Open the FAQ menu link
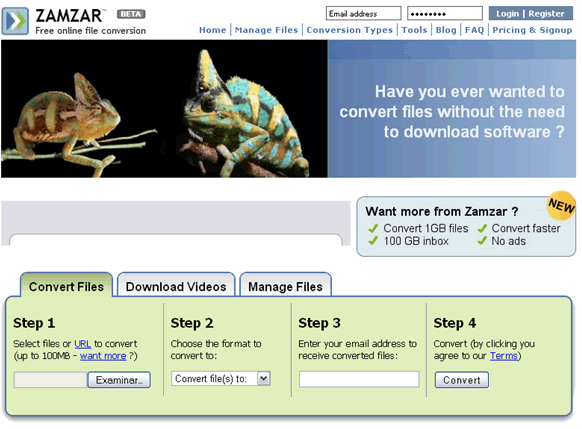Image resolution: width=582 pixels, height=429 pixels. pos(474,30)
